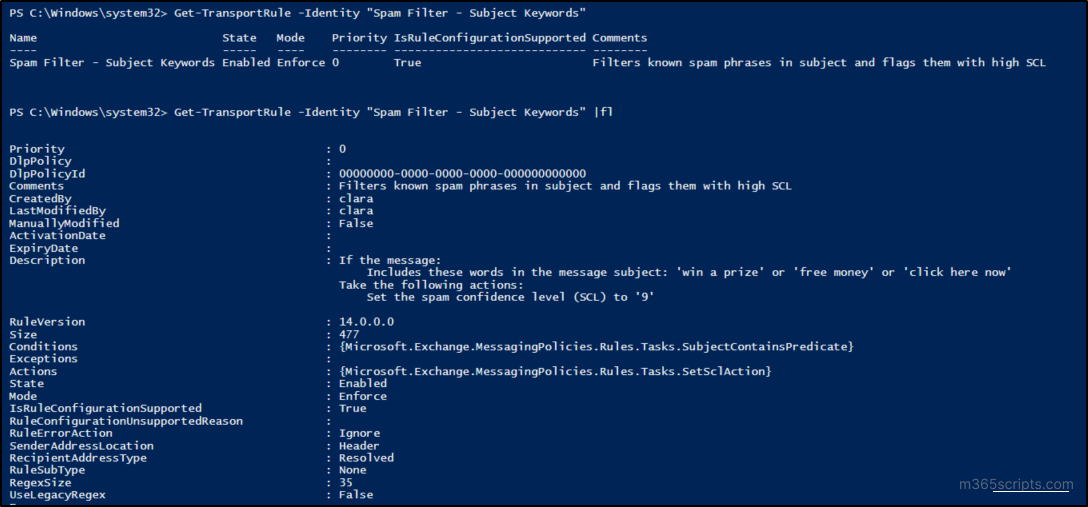Select the all-zero DlpPolicyId GUID value
This screenshot has height=507, width=1088.
tap(462, 173)
